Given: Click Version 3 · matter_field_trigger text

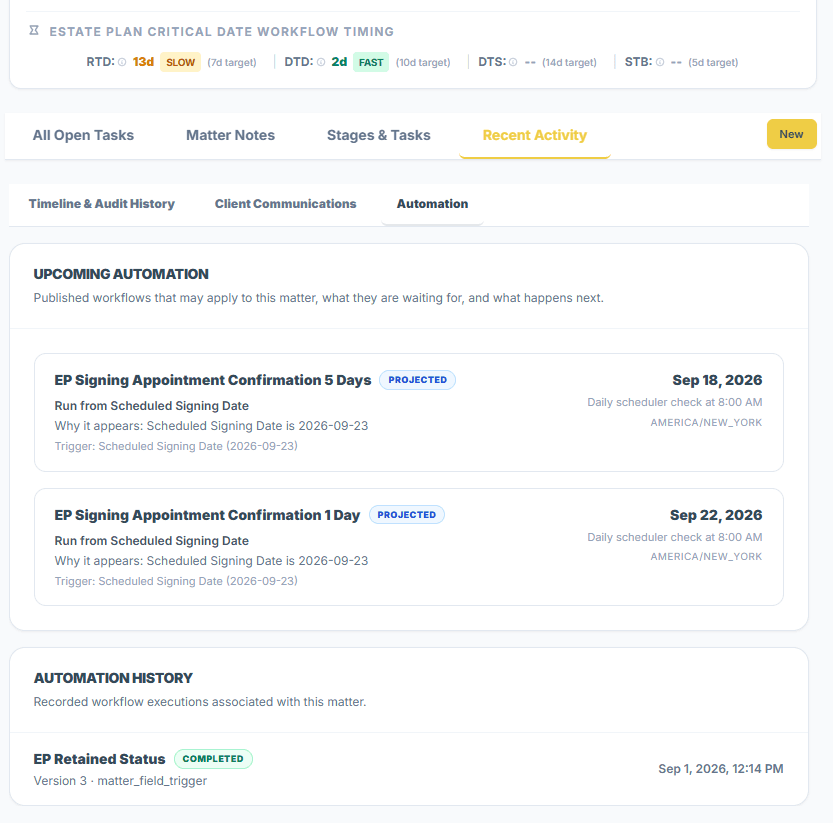Looking at the screenshot, I should 120,781.
